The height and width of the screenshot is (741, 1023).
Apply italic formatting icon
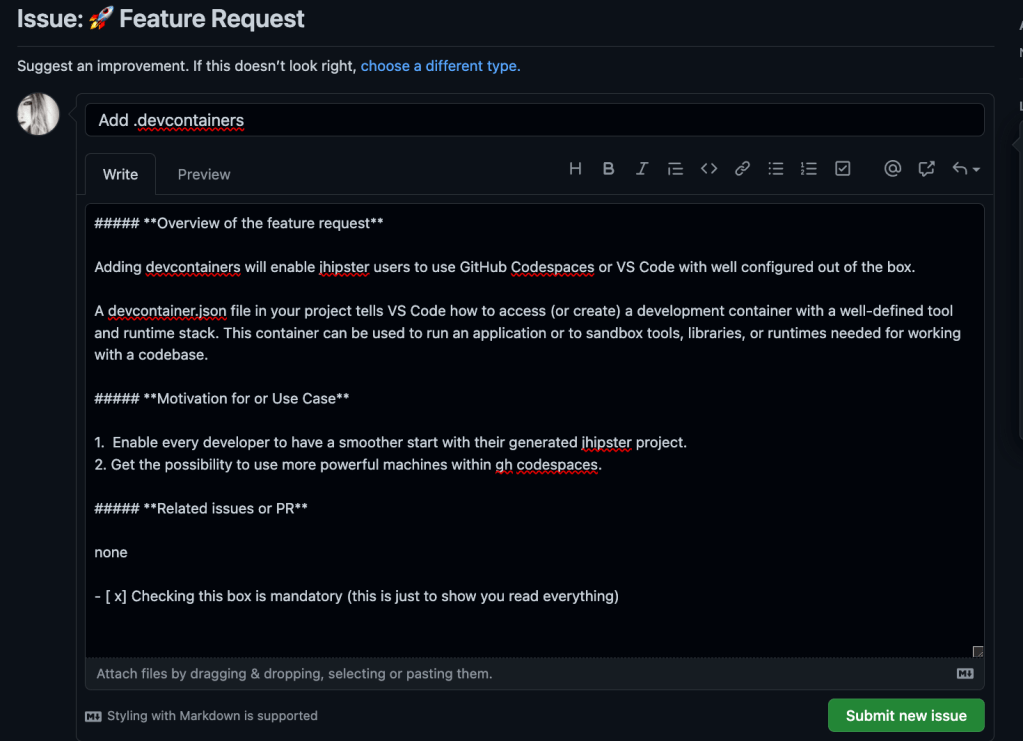[642, 169]
